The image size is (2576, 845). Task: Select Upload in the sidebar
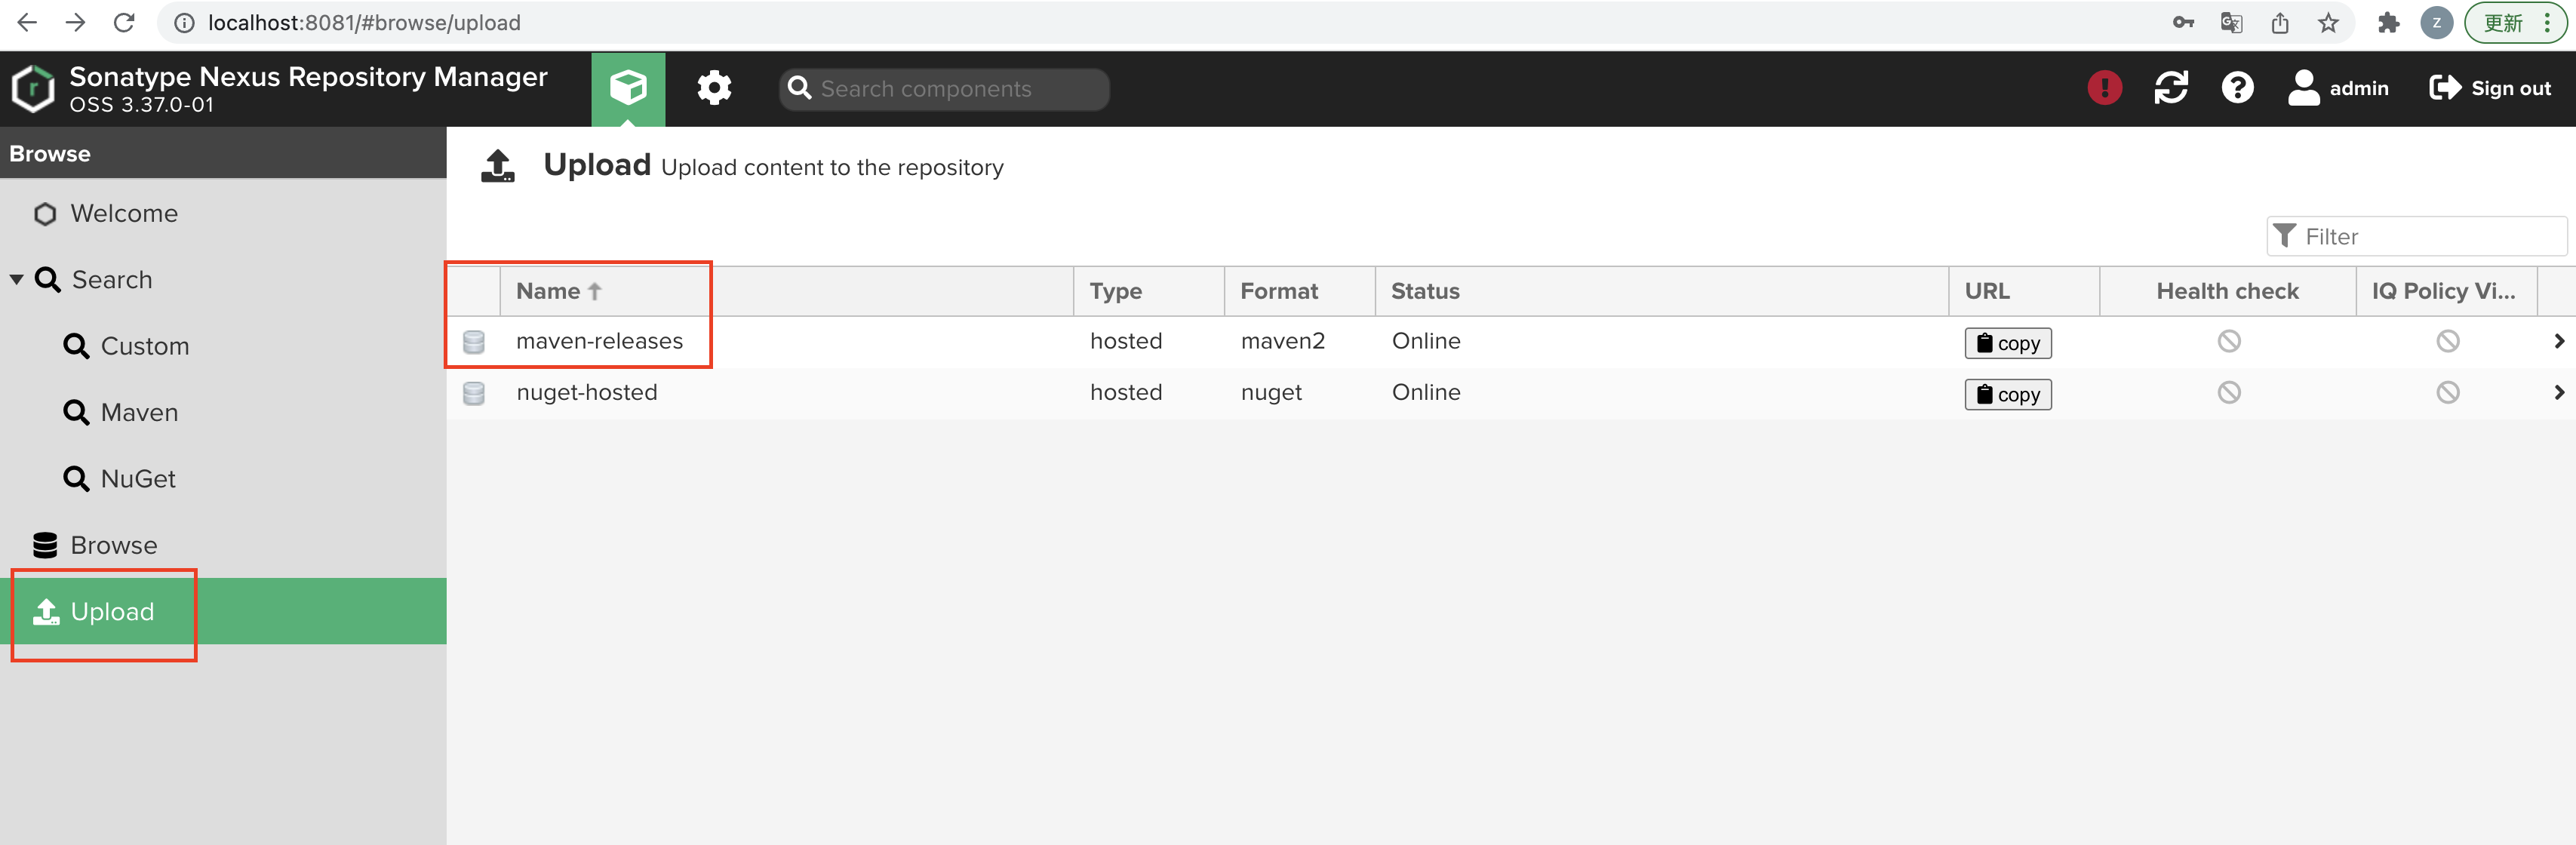pos(223,611)
